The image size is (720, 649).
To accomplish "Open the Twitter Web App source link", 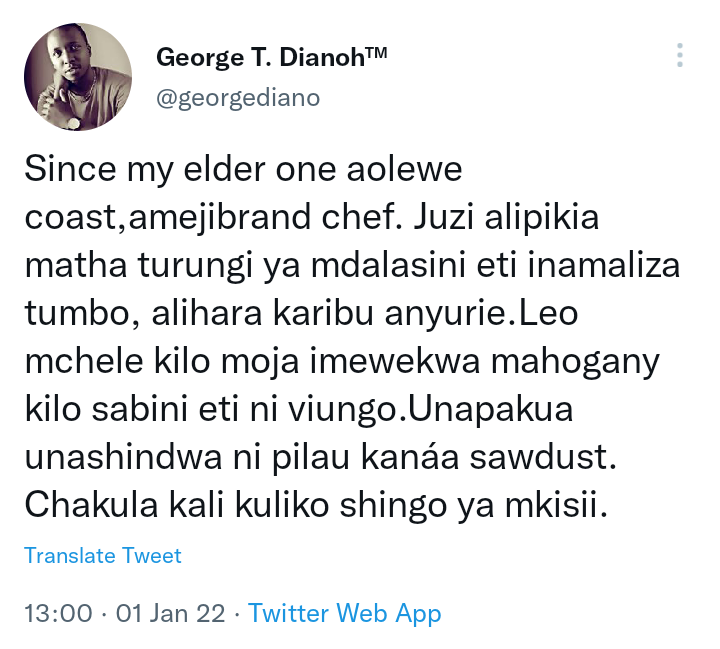I will pos(344,613).
